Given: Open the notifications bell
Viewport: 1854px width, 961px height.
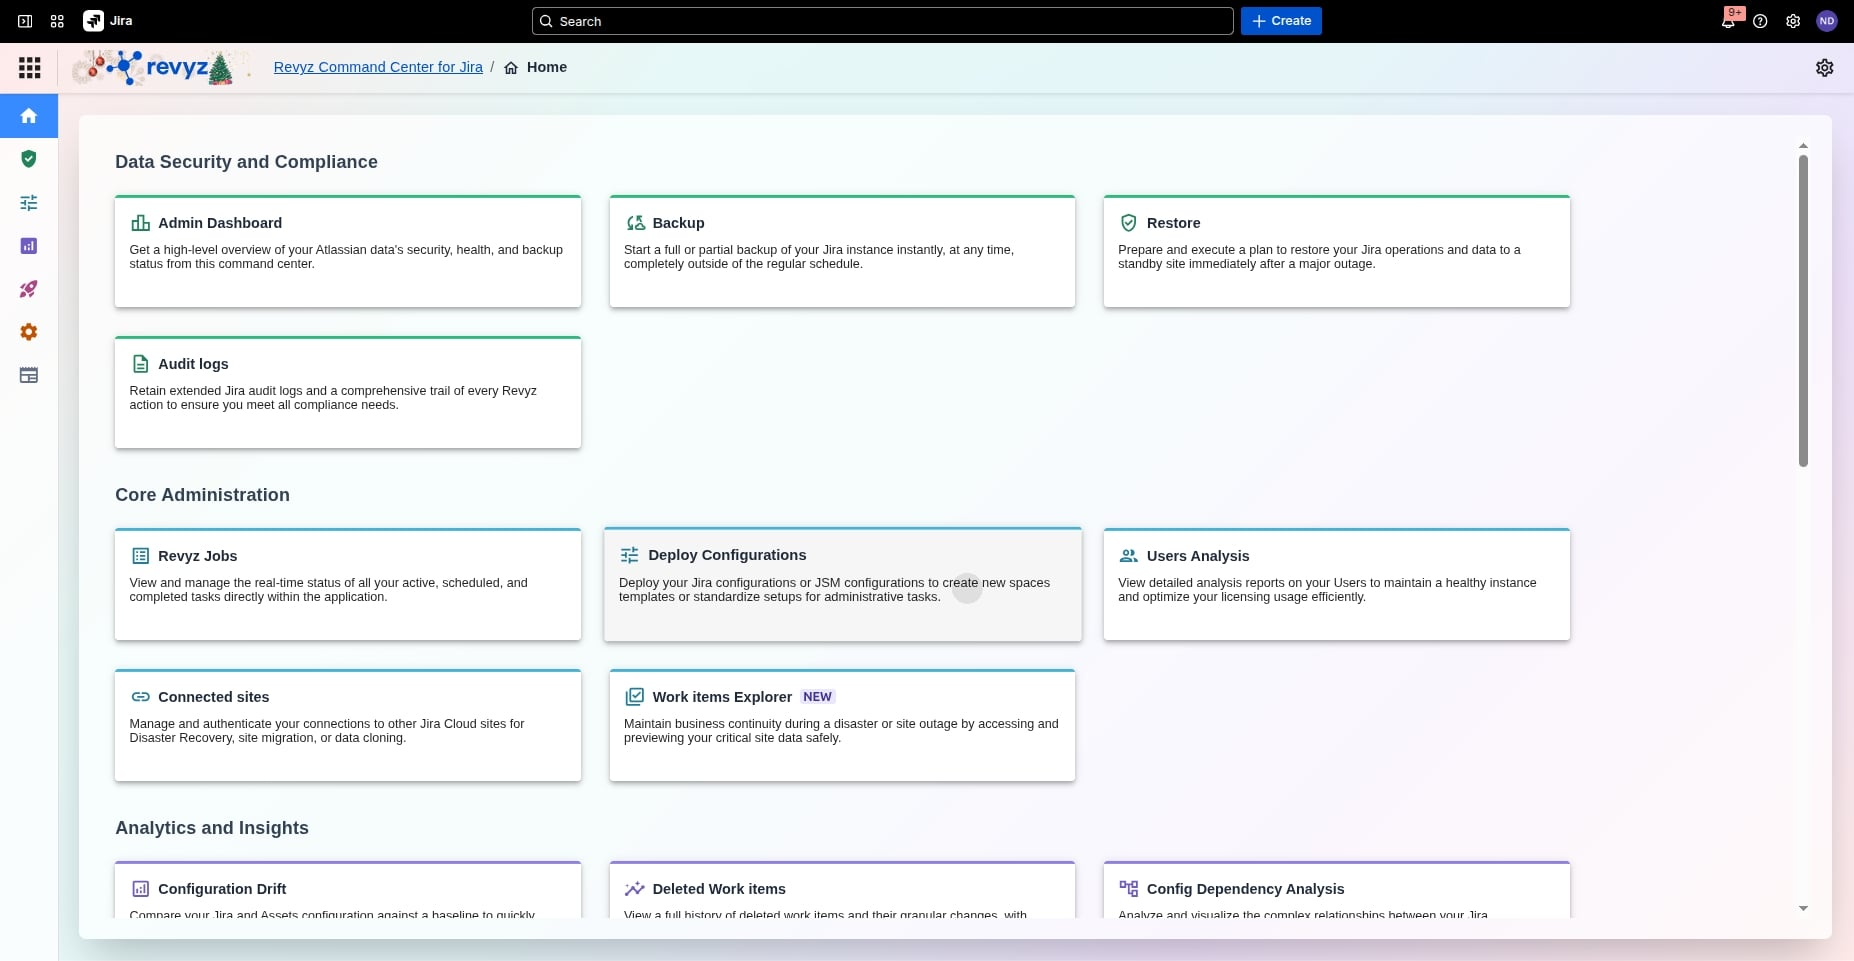Looking at the screenshot, I should point(1728,21).
